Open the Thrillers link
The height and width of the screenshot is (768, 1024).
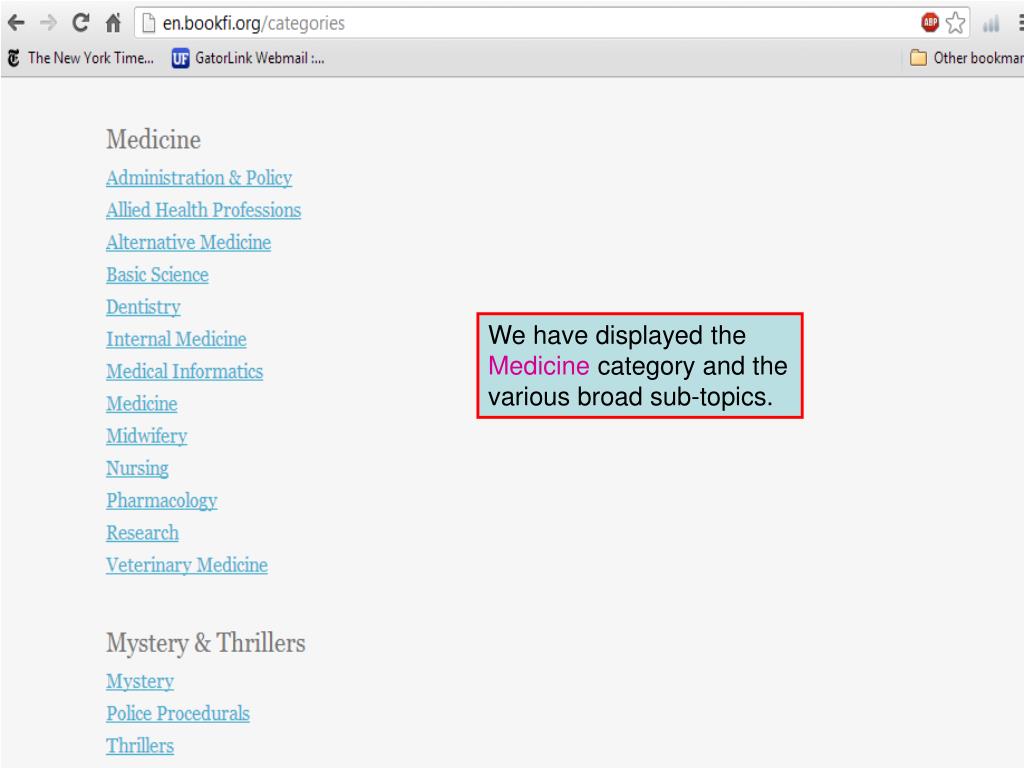point(140,746)
